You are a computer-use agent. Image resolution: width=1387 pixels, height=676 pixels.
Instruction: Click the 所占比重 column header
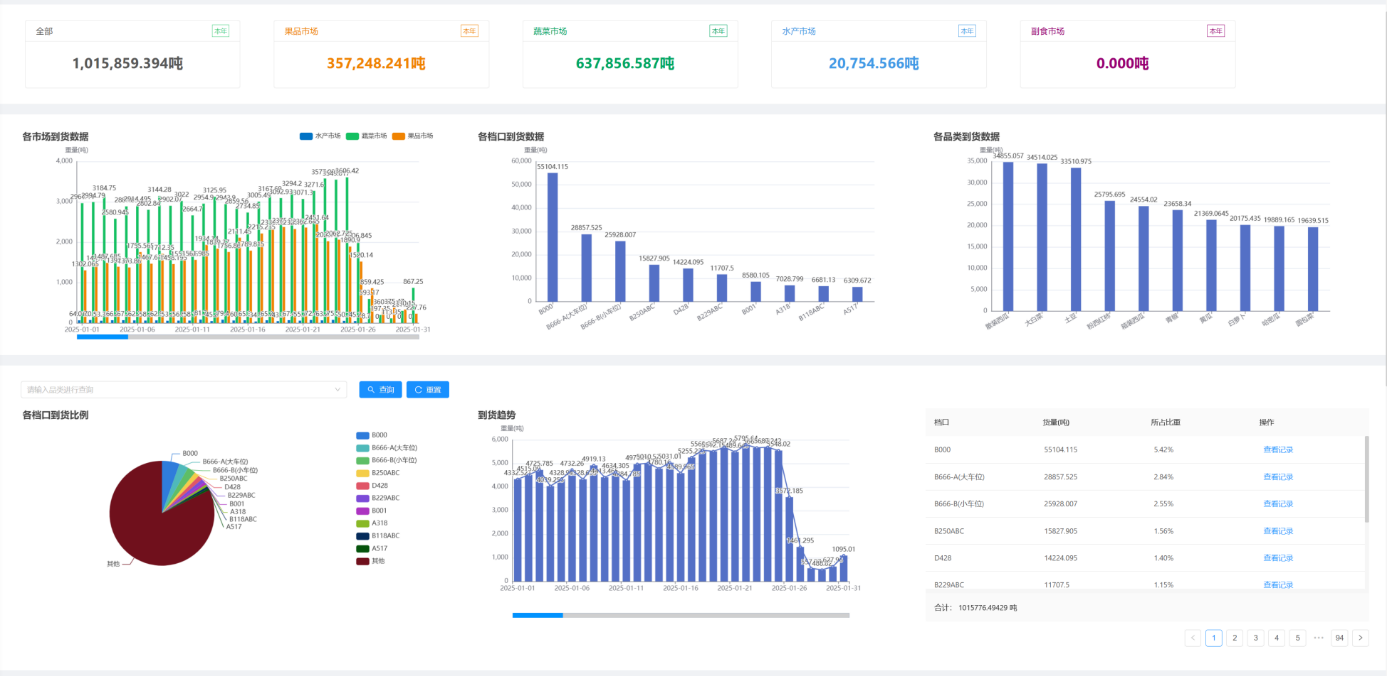[1165, 422]
